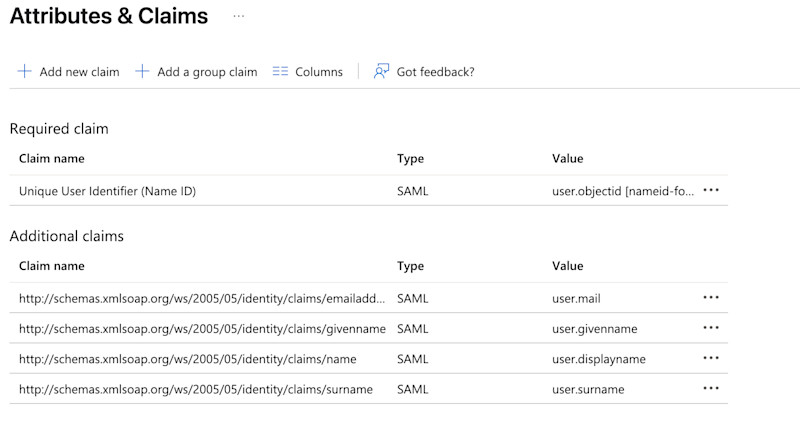Open ellipsis menu for Unique User Identifier claim
This screenshot has height=421, width=800.
tap(711, 190)
